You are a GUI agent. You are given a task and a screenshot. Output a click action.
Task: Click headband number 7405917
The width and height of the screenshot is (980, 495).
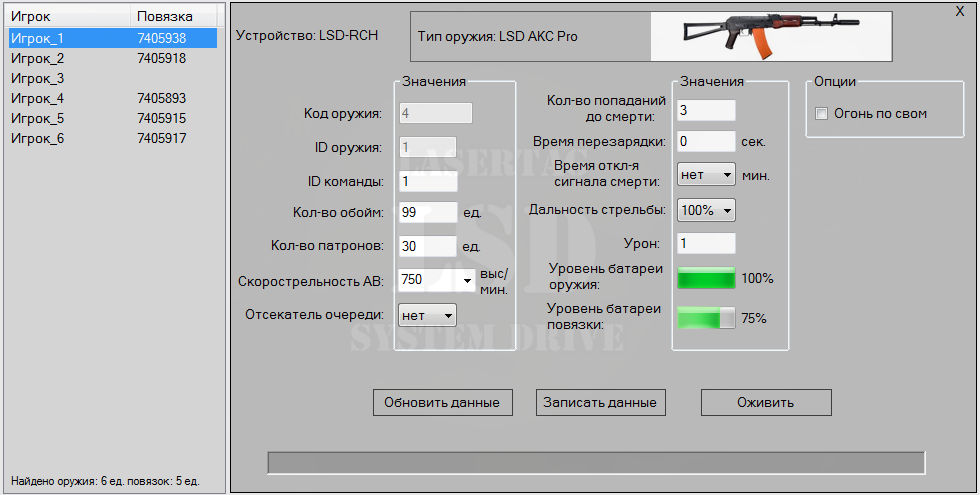tap(162, 138)
